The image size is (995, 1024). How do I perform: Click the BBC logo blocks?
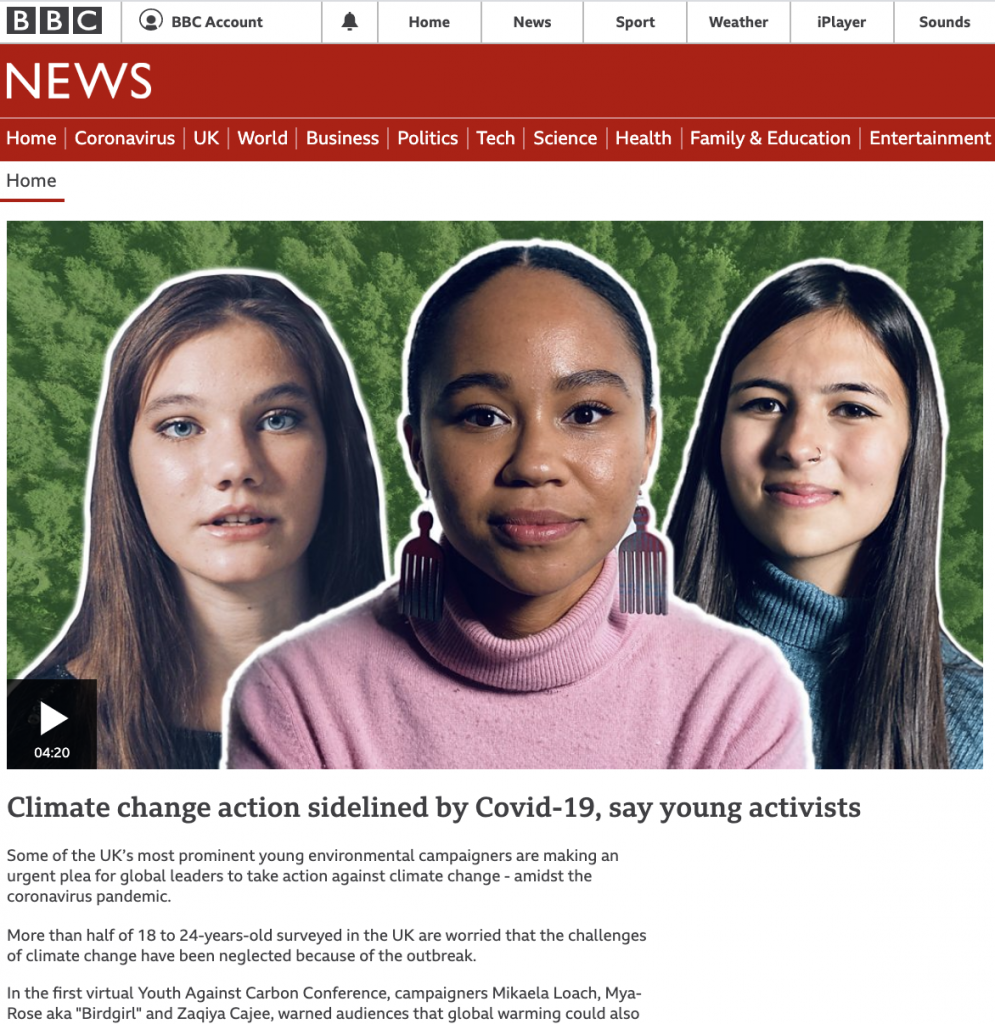(54, 21)
